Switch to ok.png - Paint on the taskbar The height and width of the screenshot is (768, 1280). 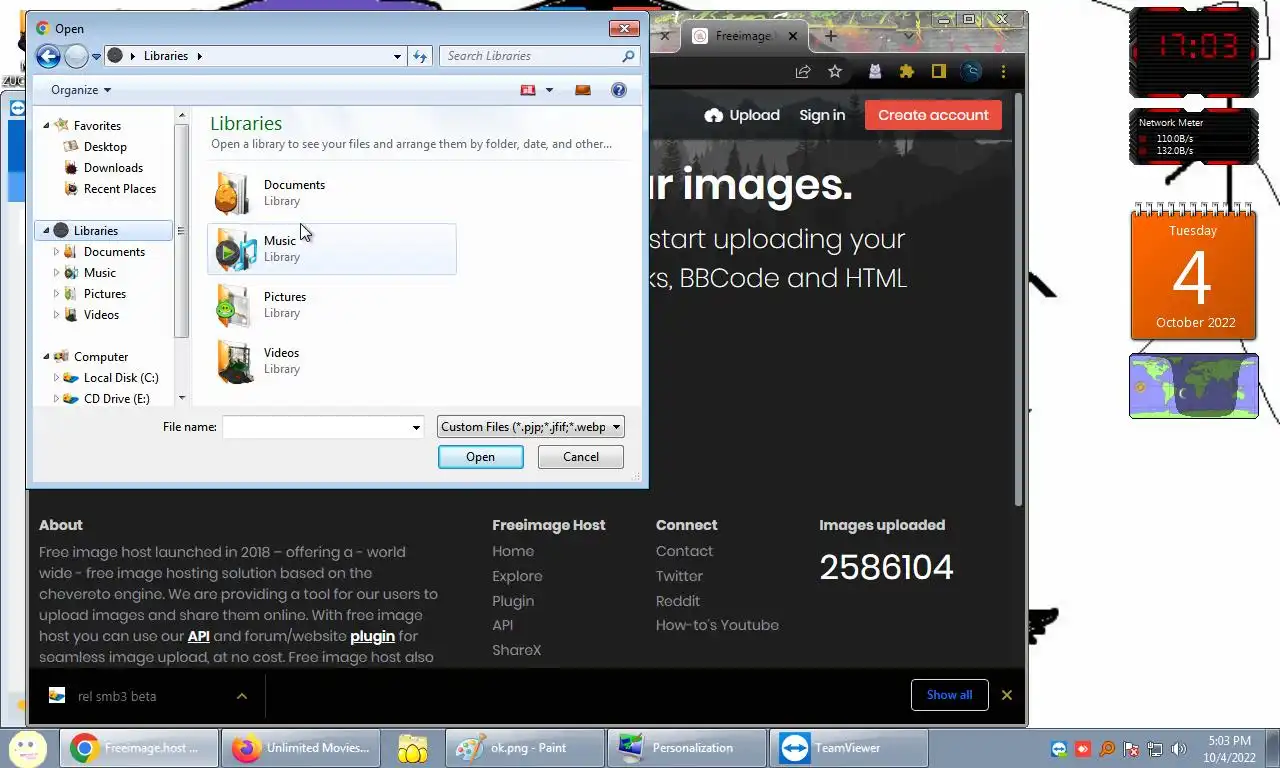pyautogui.click(x=526, y=748)
